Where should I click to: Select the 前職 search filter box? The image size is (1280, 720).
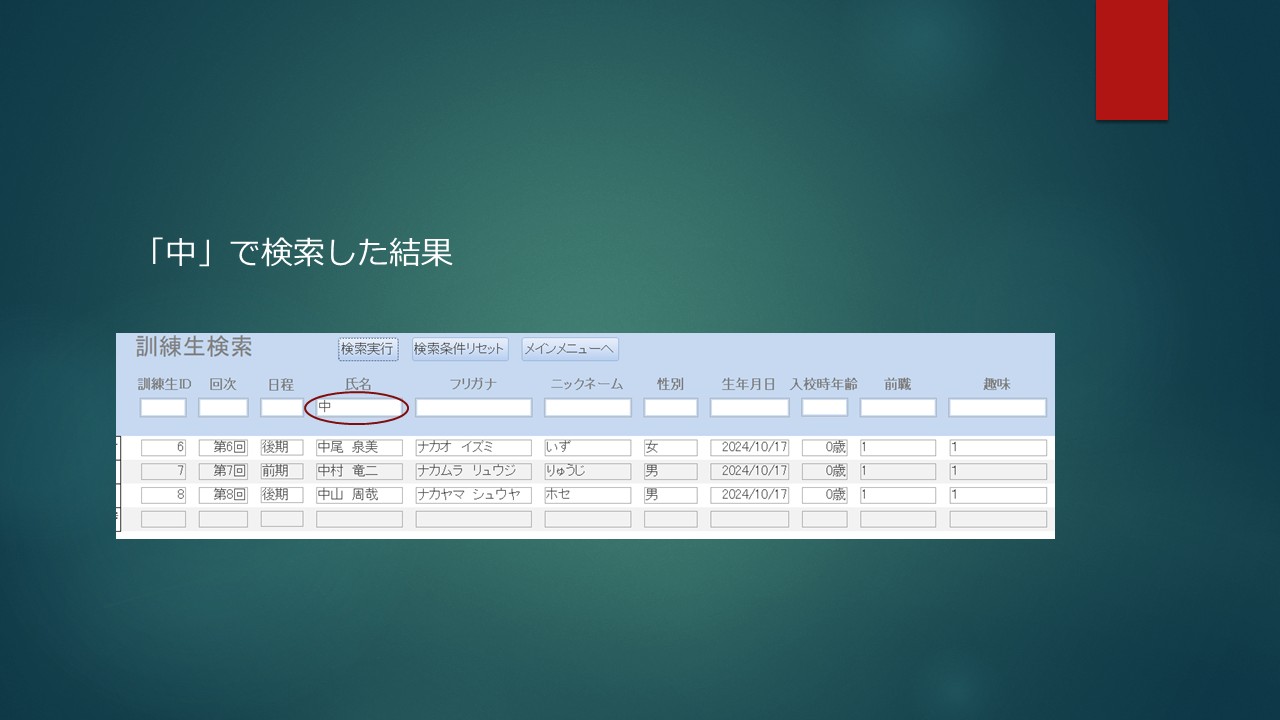pos(898,408)
